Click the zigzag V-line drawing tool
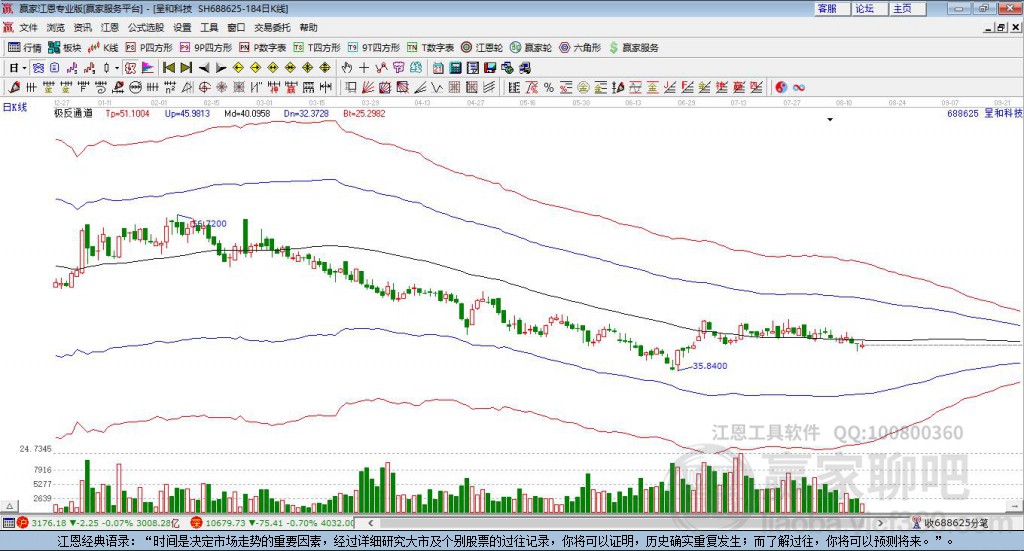This screenshot has height=551, width=1024. tap(438, 87)
